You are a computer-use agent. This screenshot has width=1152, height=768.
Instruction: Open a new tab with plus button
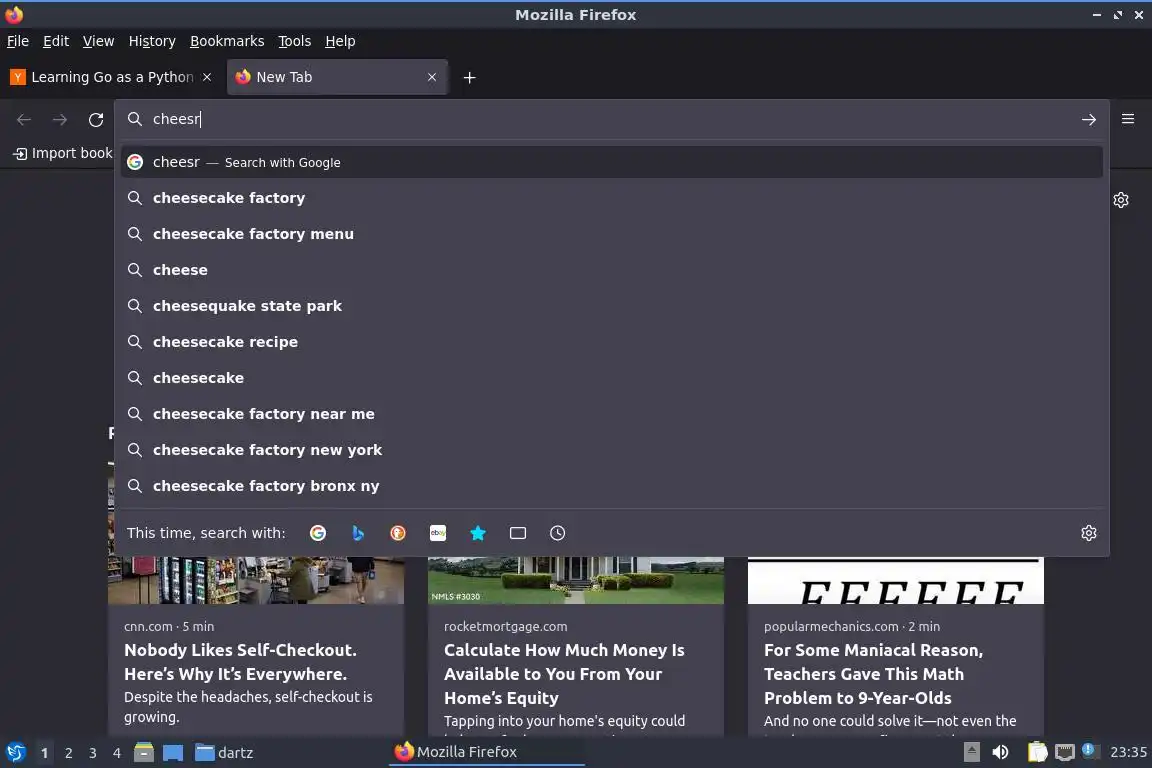click(469, 77)
